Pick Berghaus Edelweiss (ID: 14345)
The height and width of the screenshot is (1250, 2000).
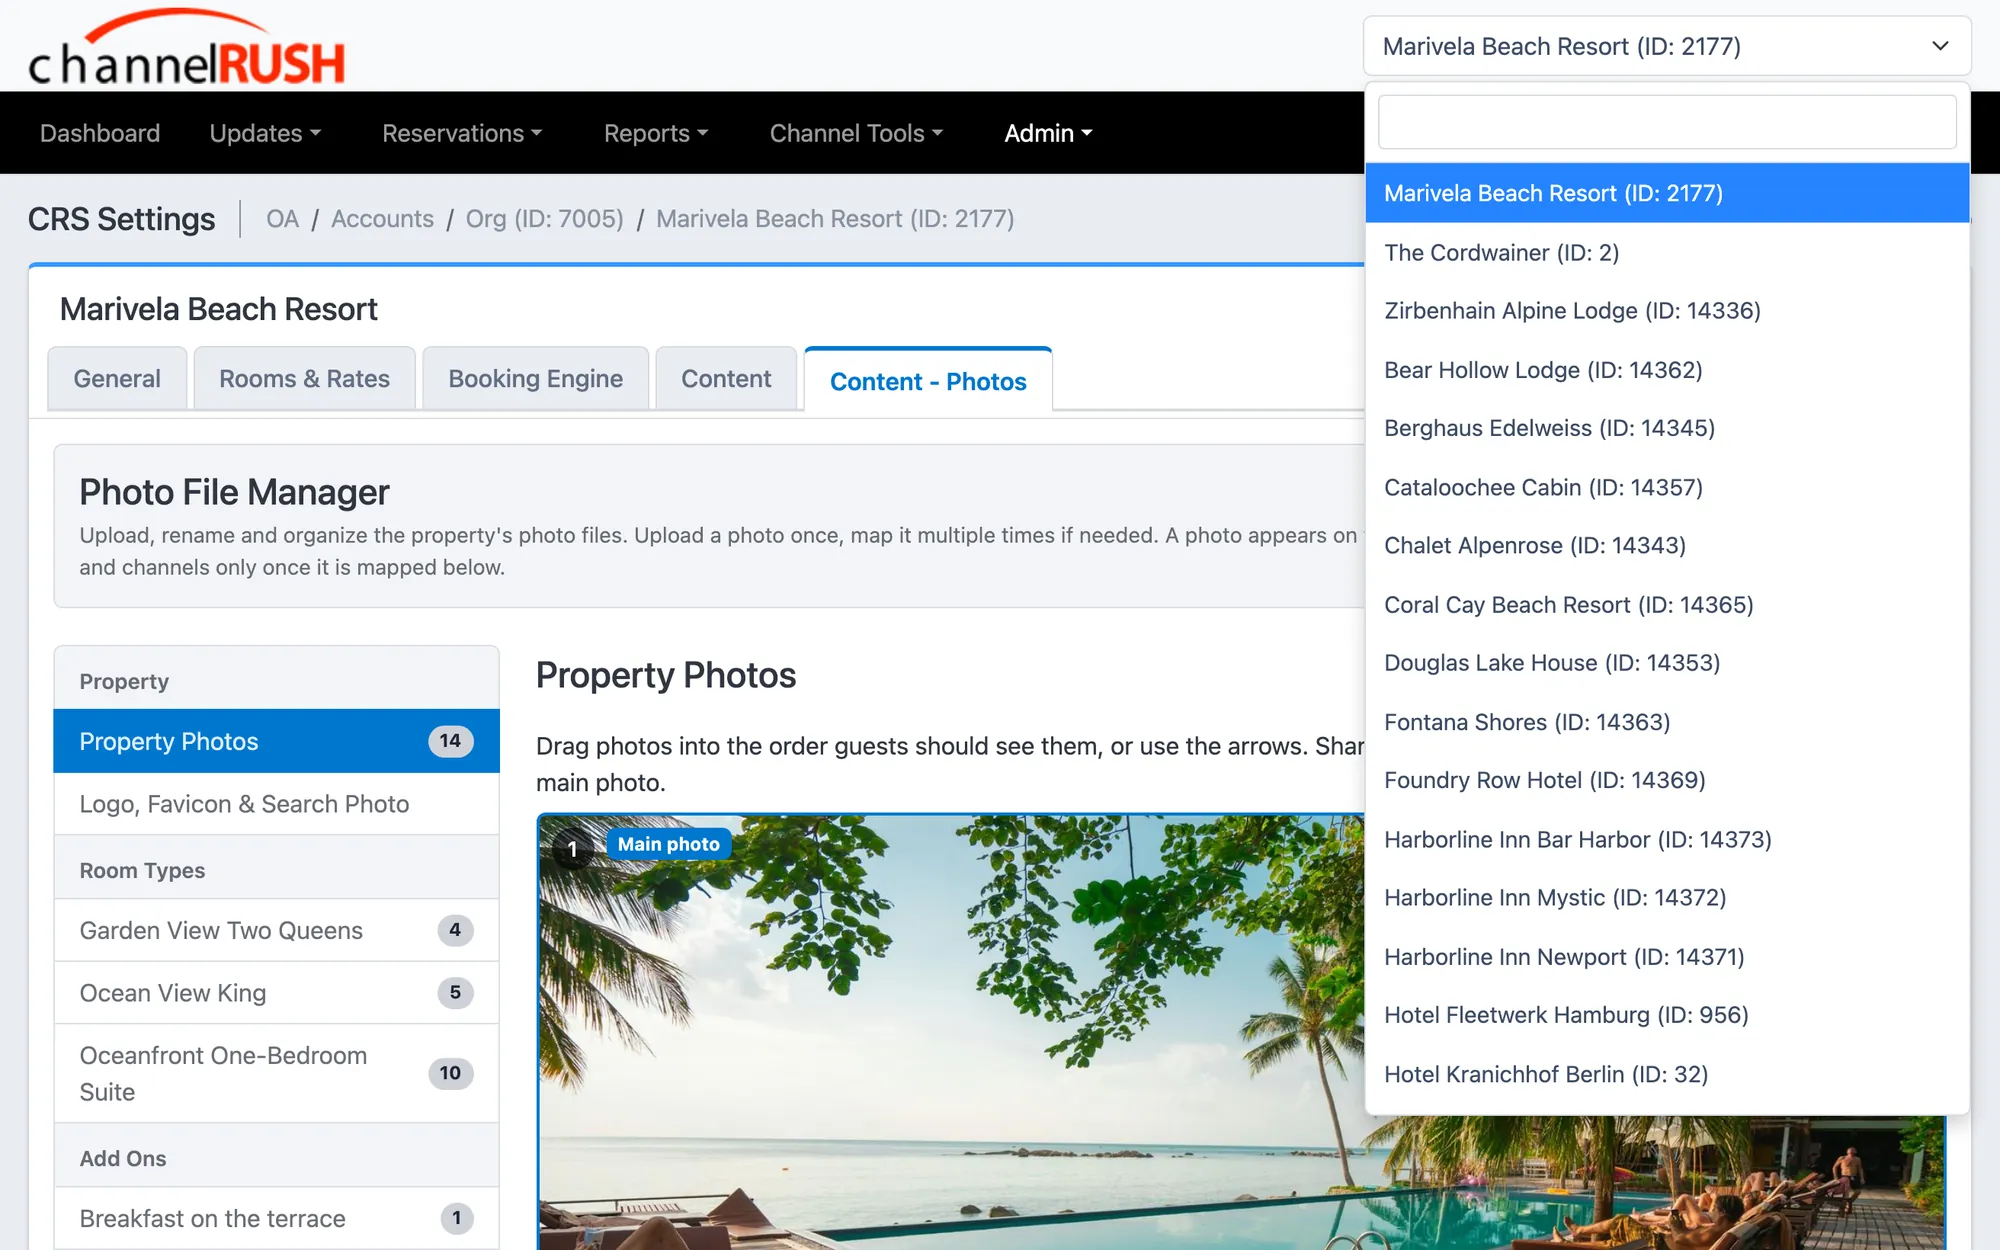click(1667, 428)
